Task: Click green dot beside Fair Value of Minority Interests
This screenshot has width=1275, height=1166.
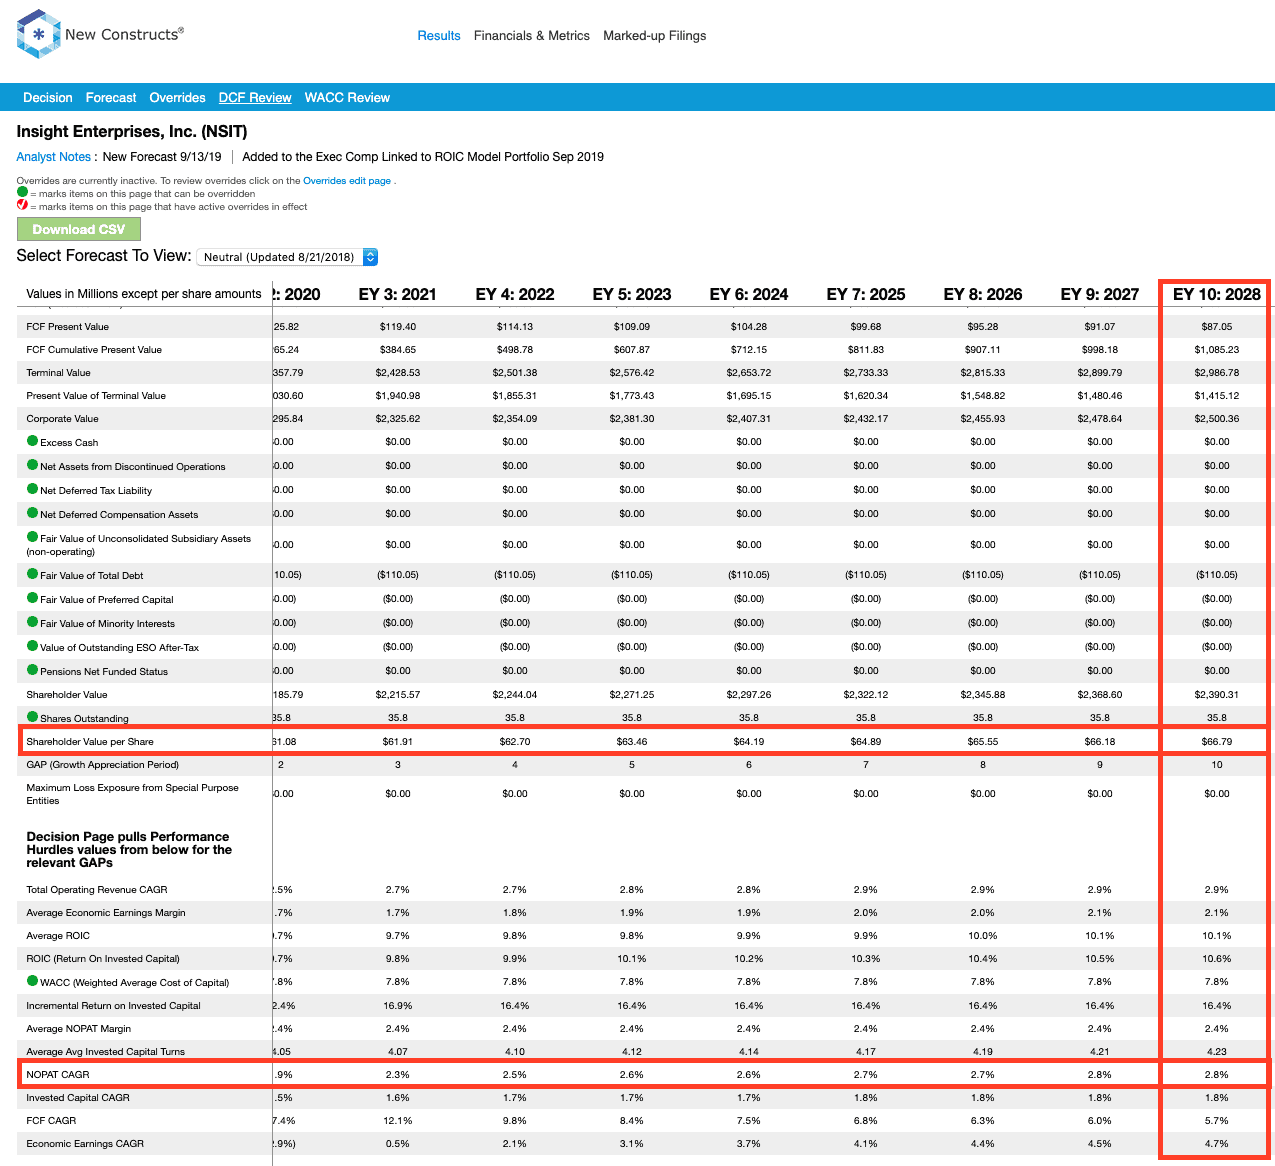Action: [x=33, y=622]
